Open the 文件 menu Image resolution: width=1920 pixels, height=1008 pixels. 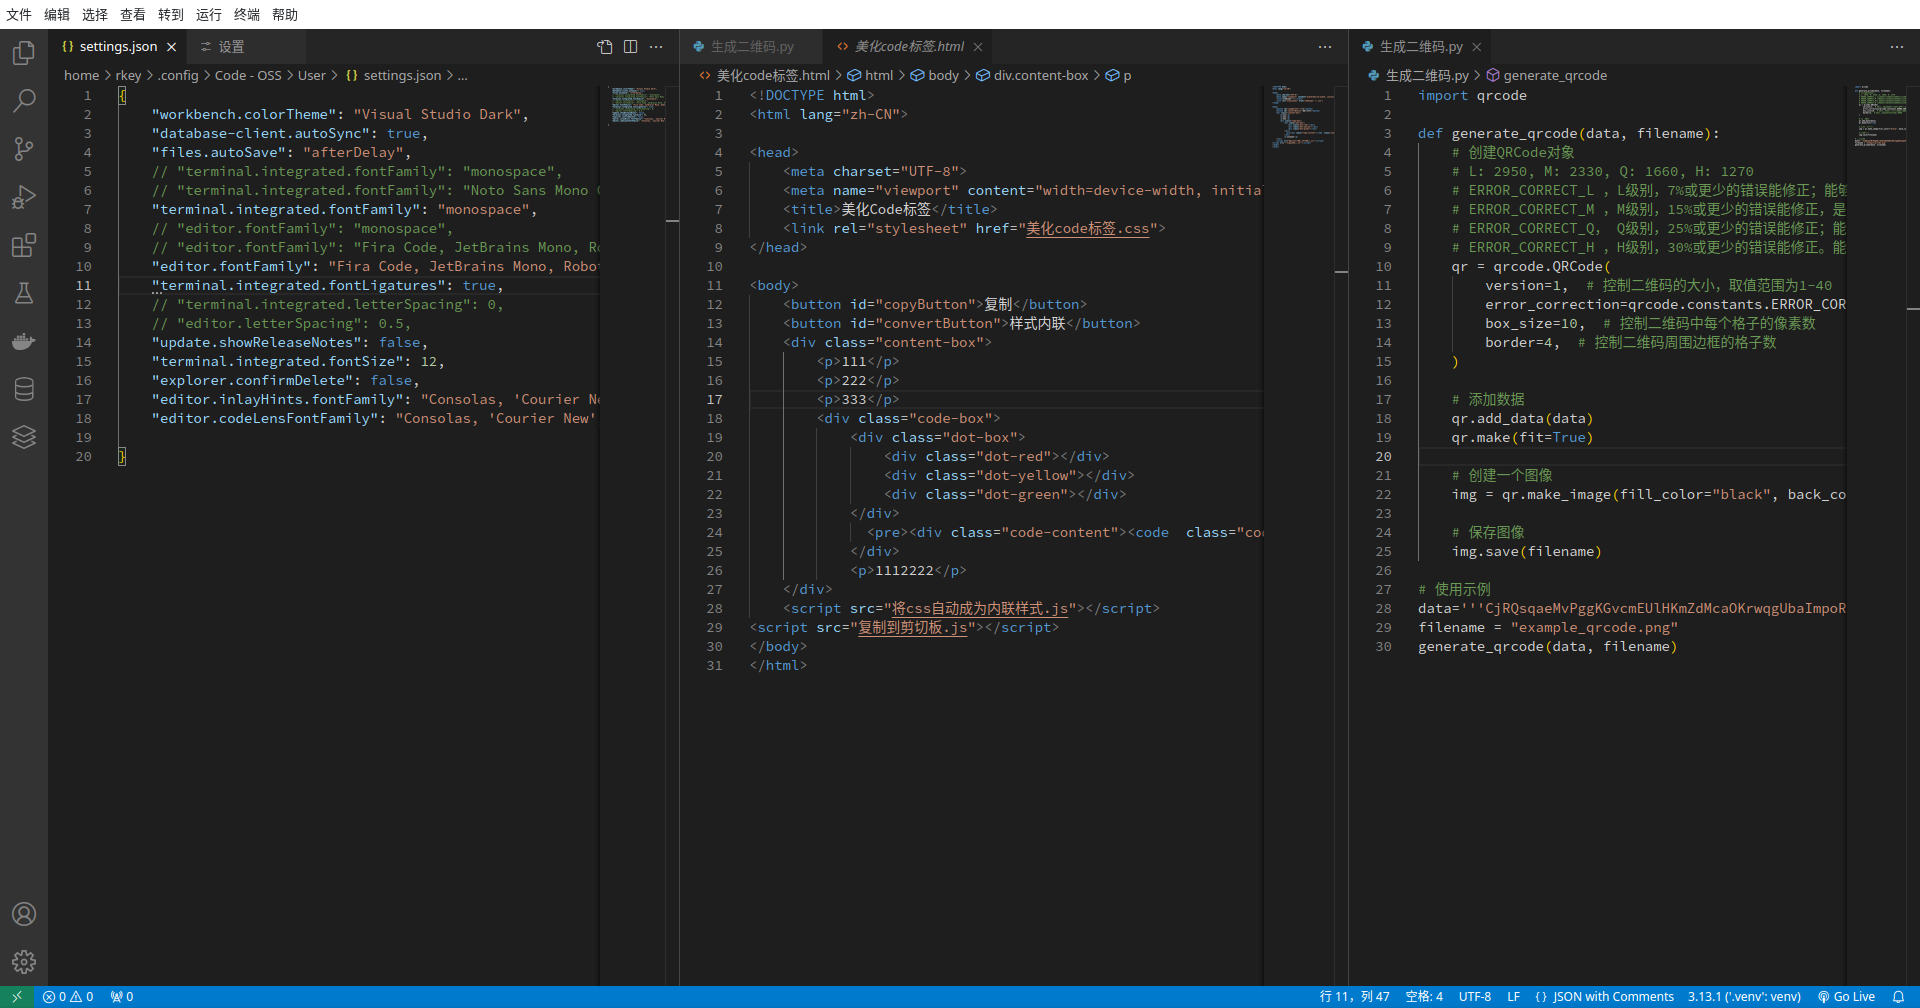coord(19,15)
